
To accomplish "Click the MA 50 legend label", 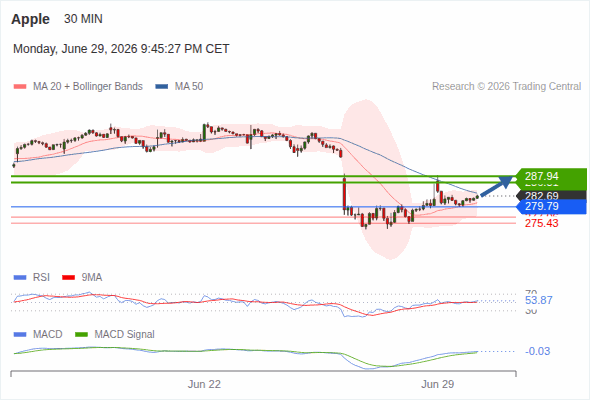I will tap(189, 87).
